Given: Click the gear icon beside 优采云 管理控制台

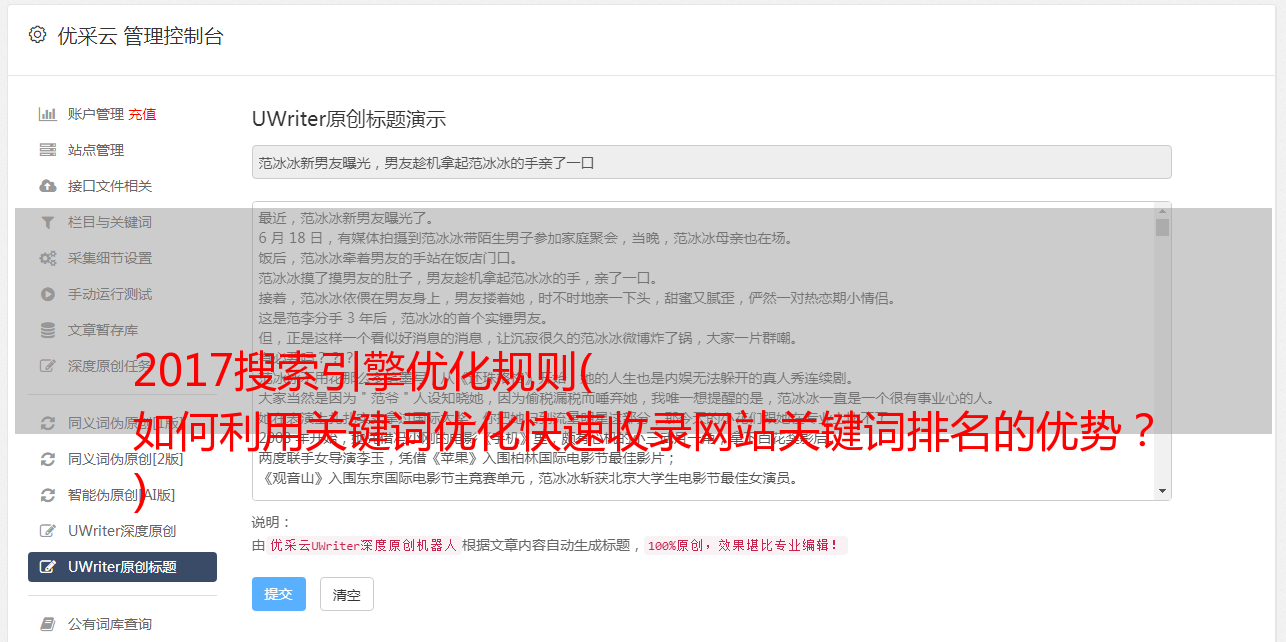Looking at the screenshot, I should 37,35.
